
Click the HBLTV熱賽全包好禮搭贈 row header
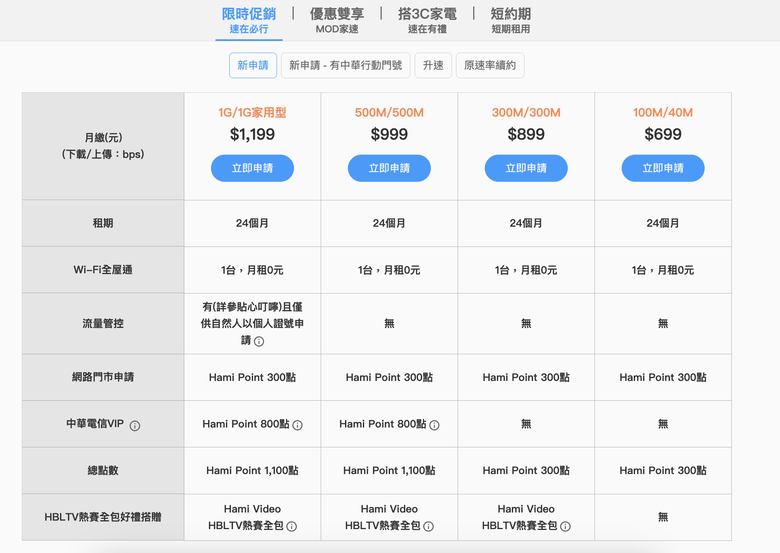point(103,517)
